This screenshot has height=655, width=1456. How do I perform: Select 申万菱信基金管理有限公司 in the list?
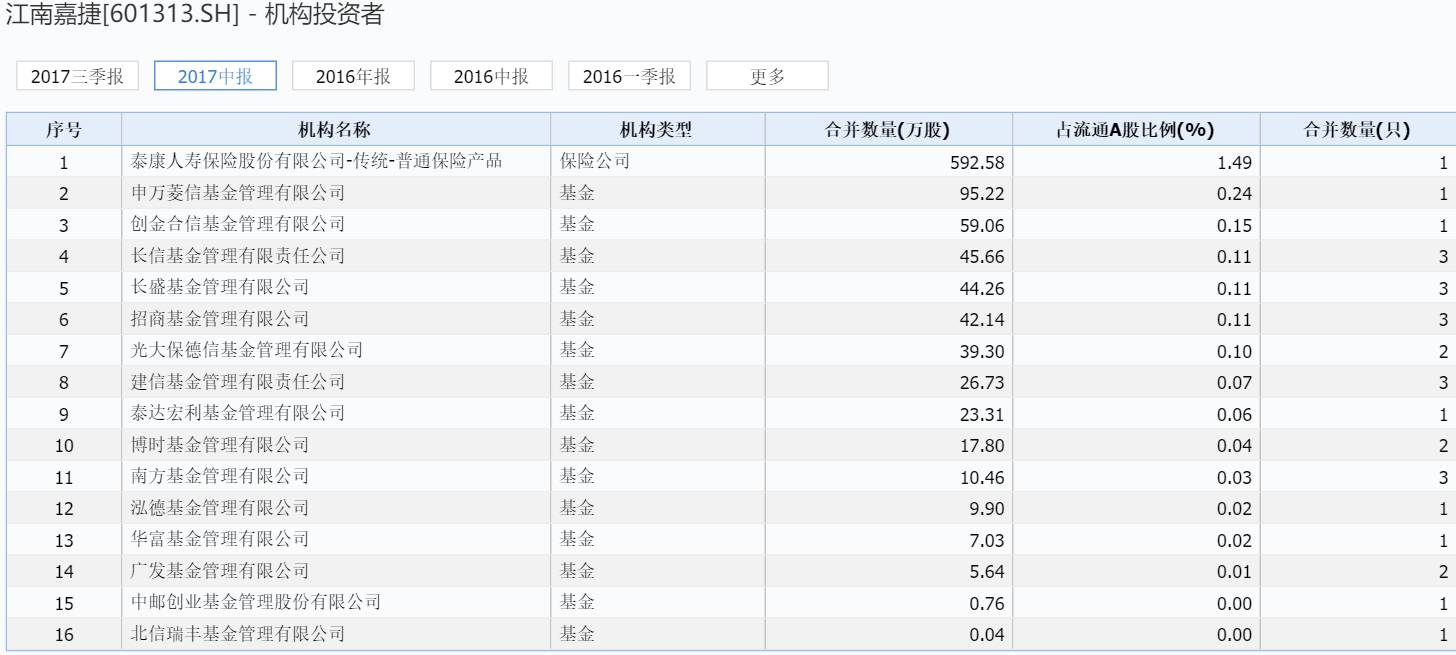(238, 193)
